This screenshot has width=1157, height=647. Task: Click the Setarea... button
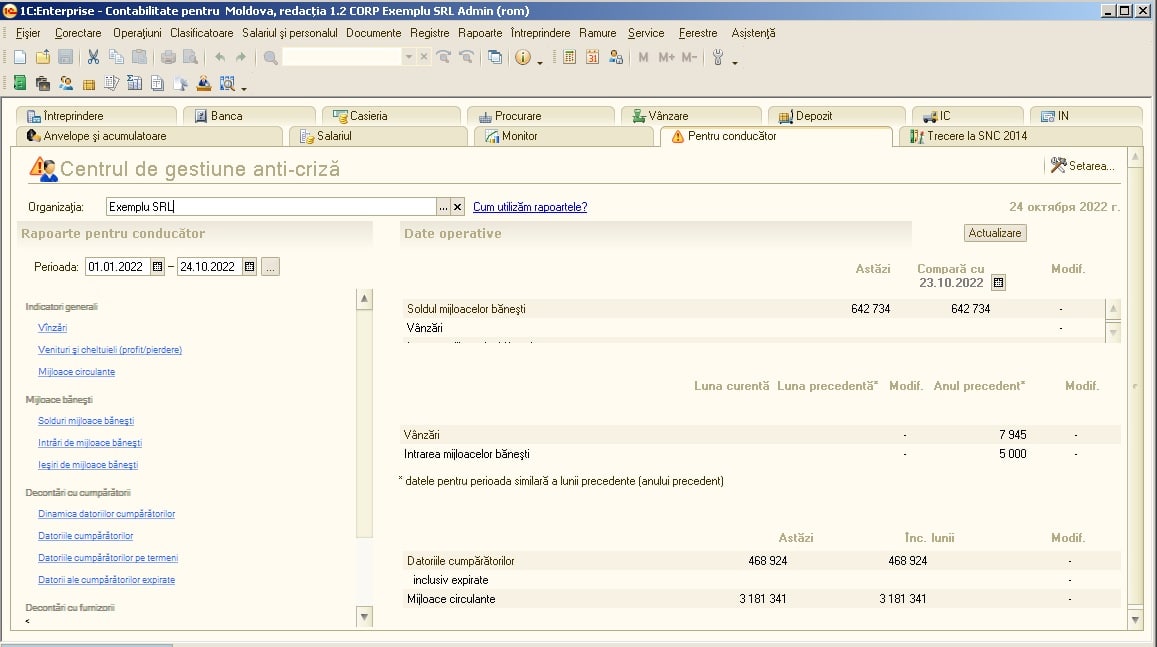(1083, 166)
